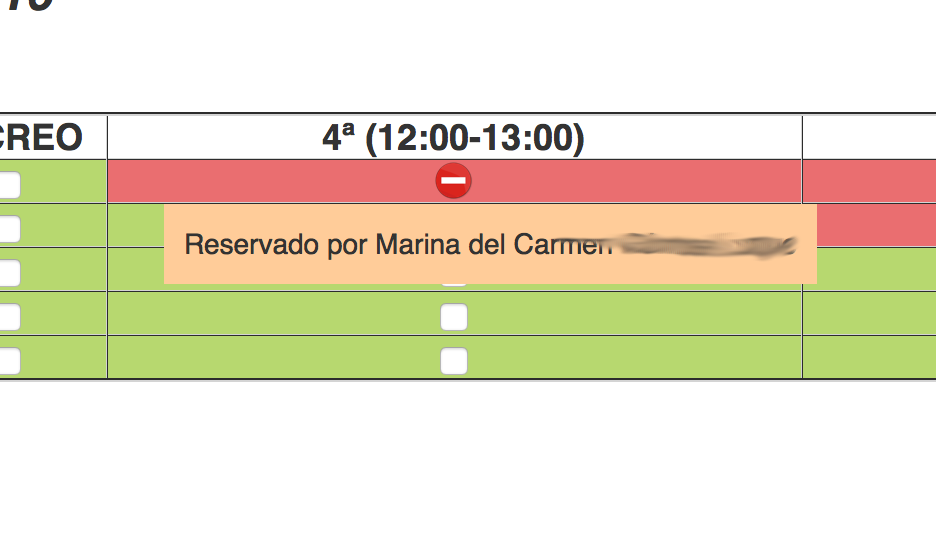The width and height of the screenshot is (936, 558).
Task: Toggle the RECREO checkbox in the third row
Action: (x=8, y=273)
